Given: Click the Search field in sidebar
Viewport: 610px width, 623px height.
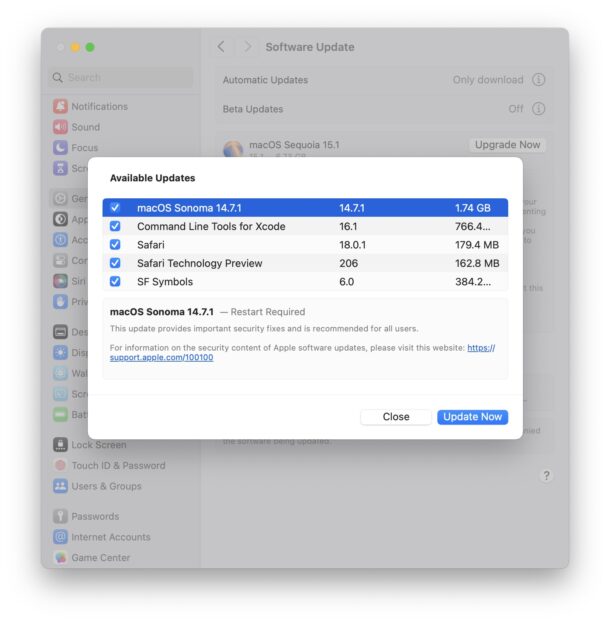Looking at the screenshot, I should (x=122, y=77).
